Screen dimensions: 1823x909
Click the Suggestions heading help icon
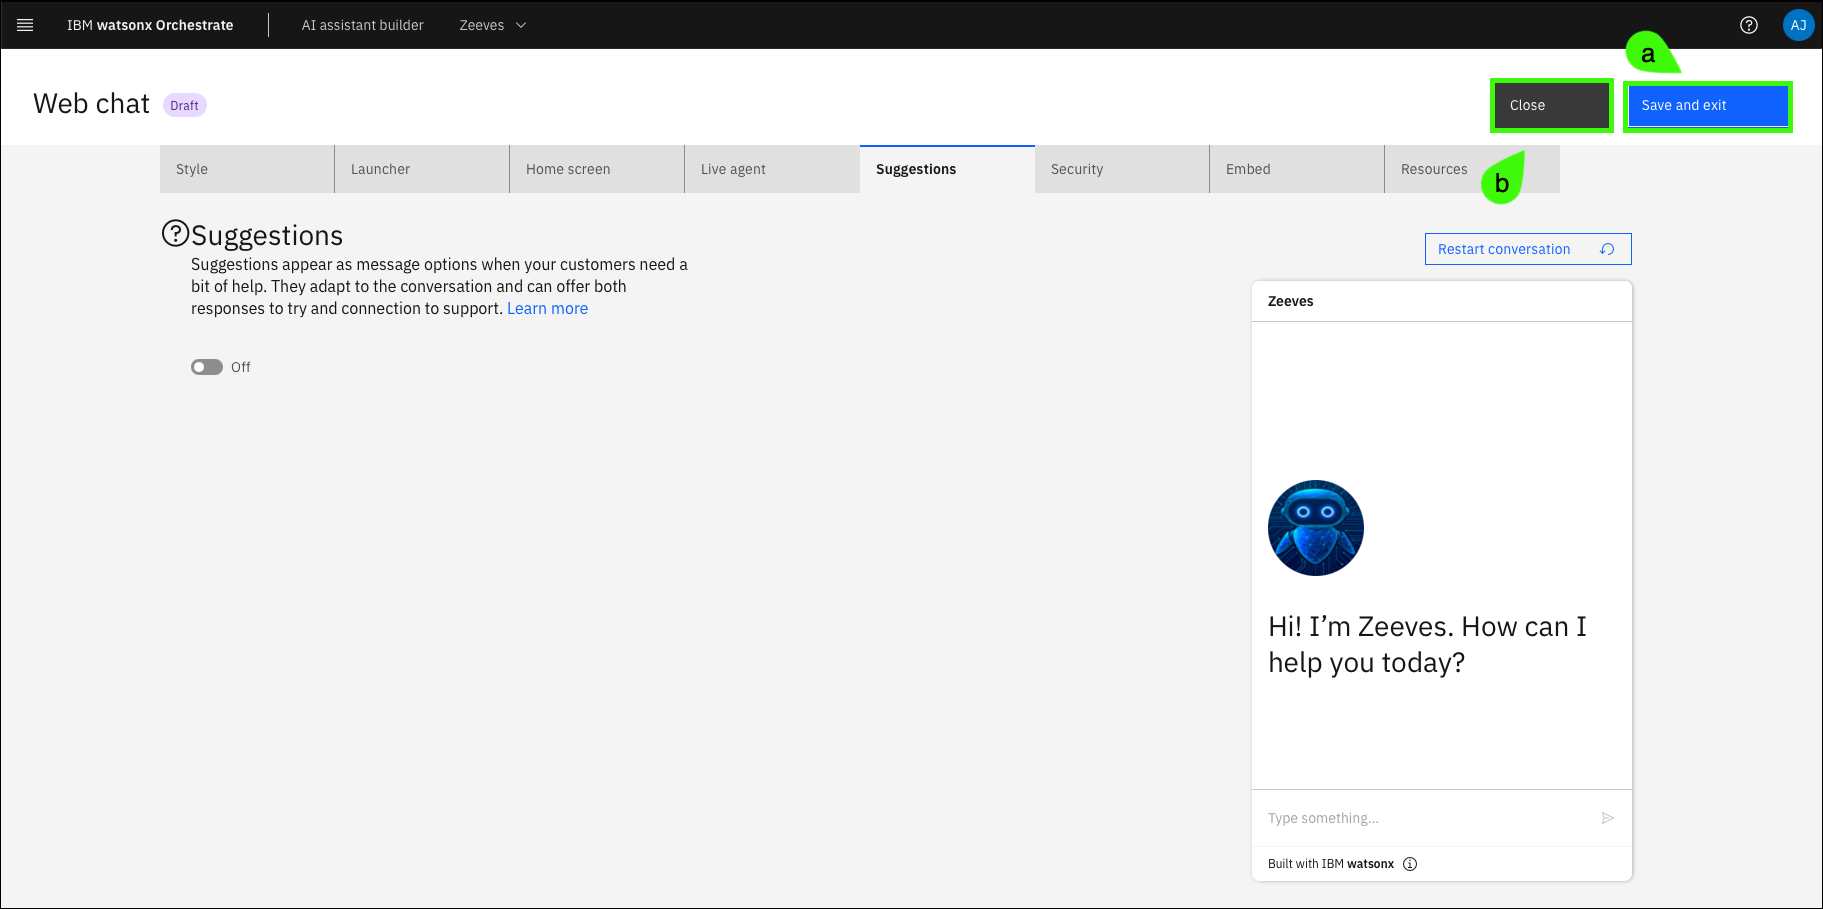(175, 233)
